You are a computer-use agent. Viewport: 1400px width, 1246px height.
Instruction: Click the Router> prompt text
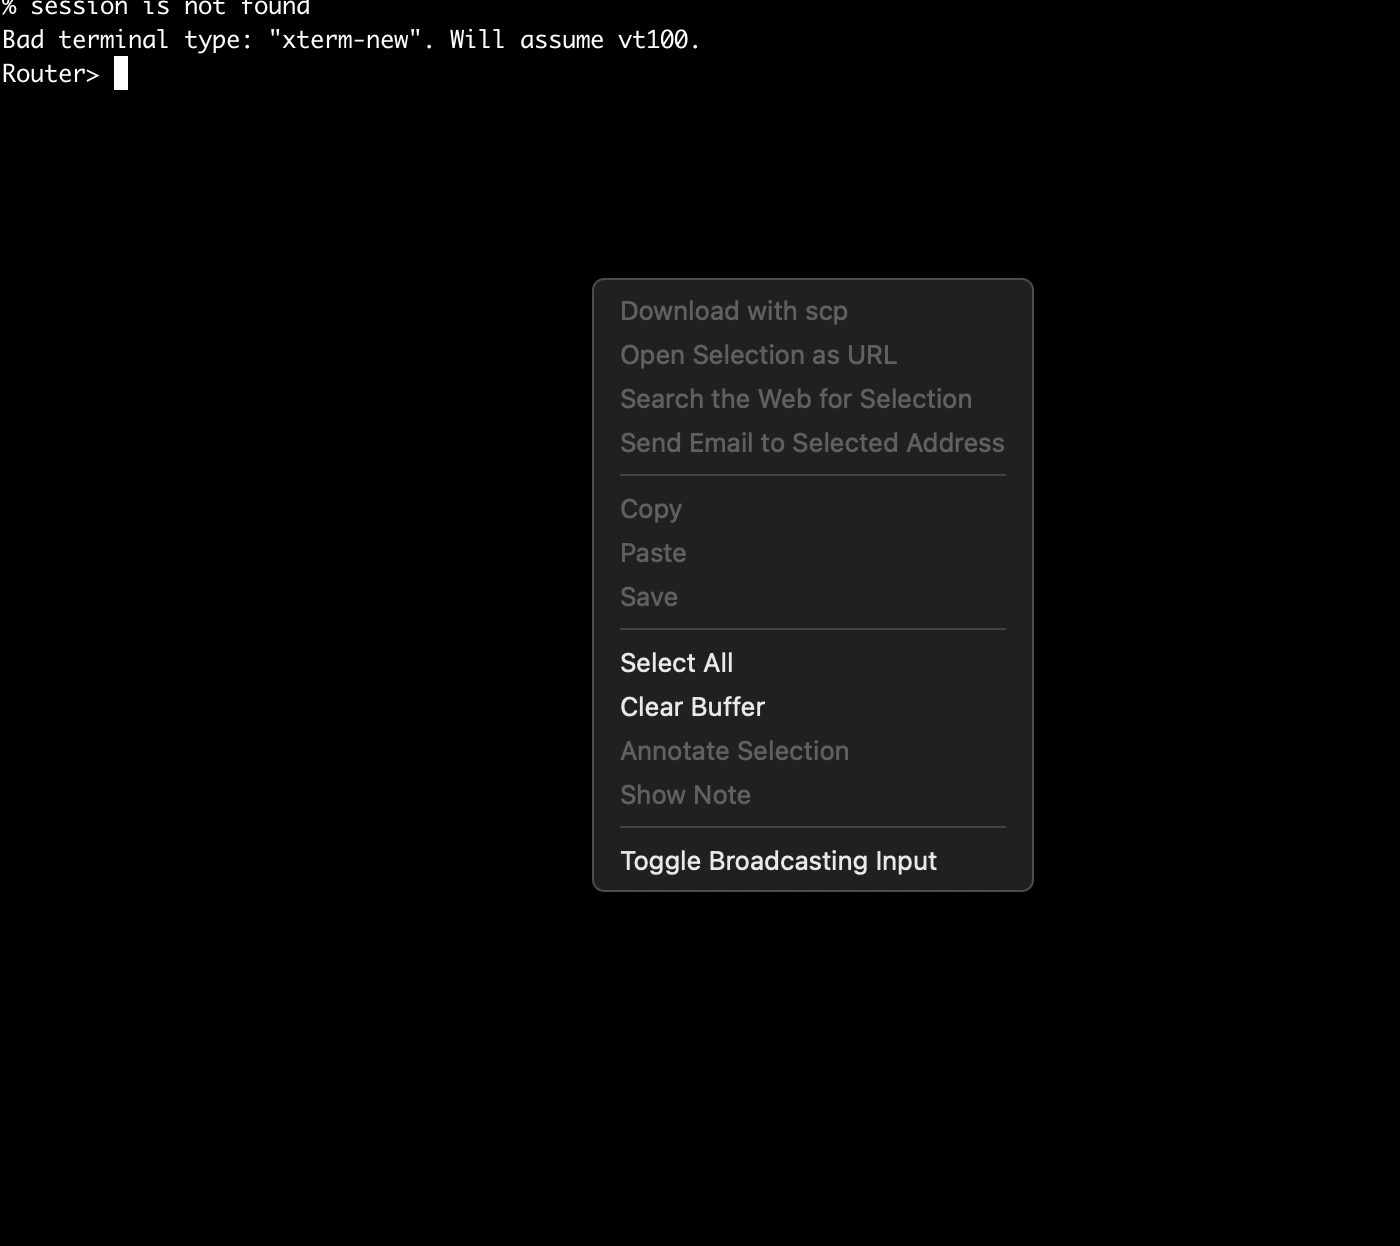(51, 74)
